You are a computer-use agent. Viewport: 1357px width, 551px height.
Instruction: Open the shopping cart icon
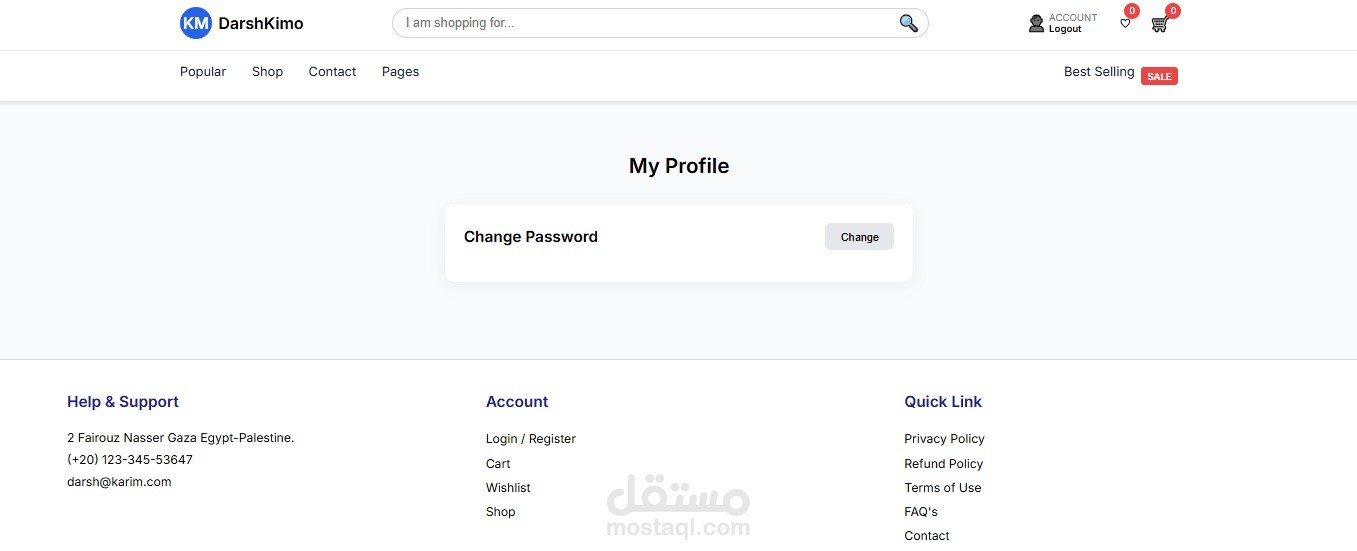1159,24
